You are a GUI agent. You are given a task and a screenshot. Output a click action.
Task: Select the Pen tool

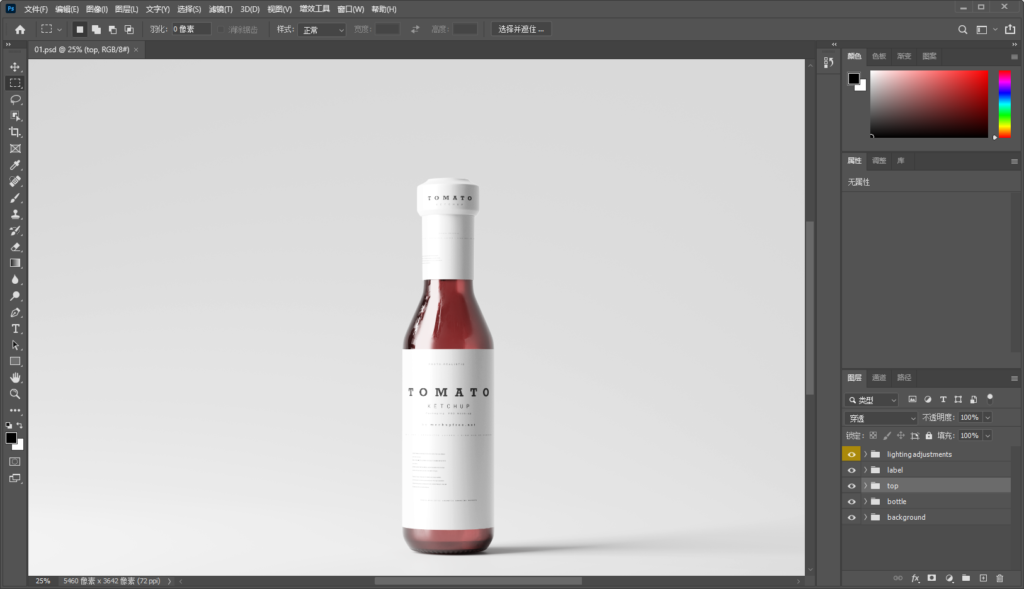point(15,312)
